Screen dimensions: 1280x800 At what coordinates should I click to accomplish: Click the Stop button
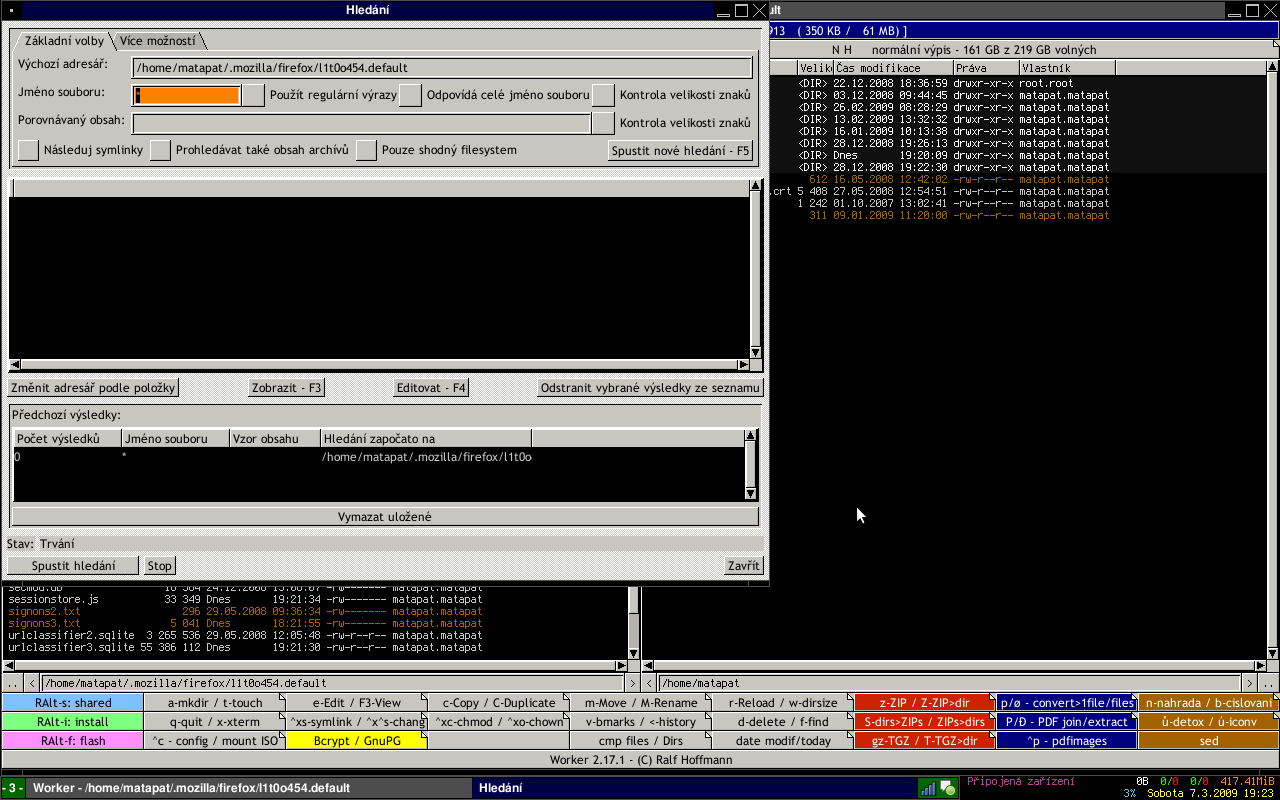point(160,566)
